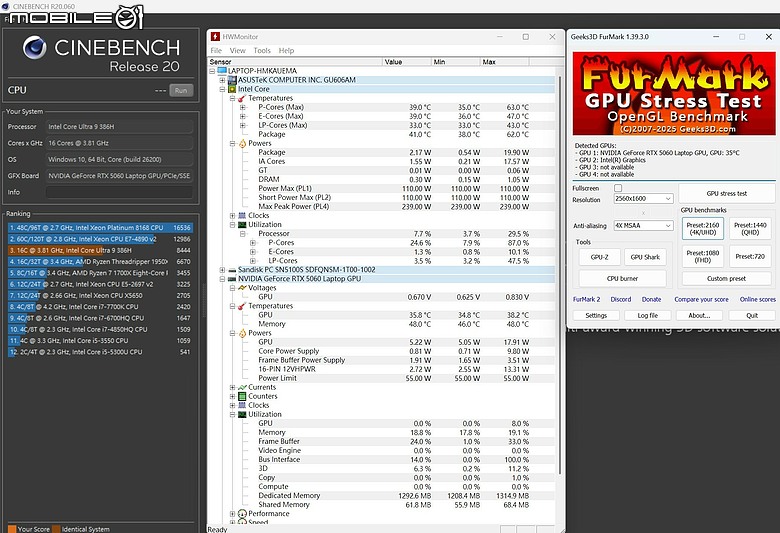Expand the E-Cores (Max) temperature row
The image size is (780, 533).
(243, 116)
